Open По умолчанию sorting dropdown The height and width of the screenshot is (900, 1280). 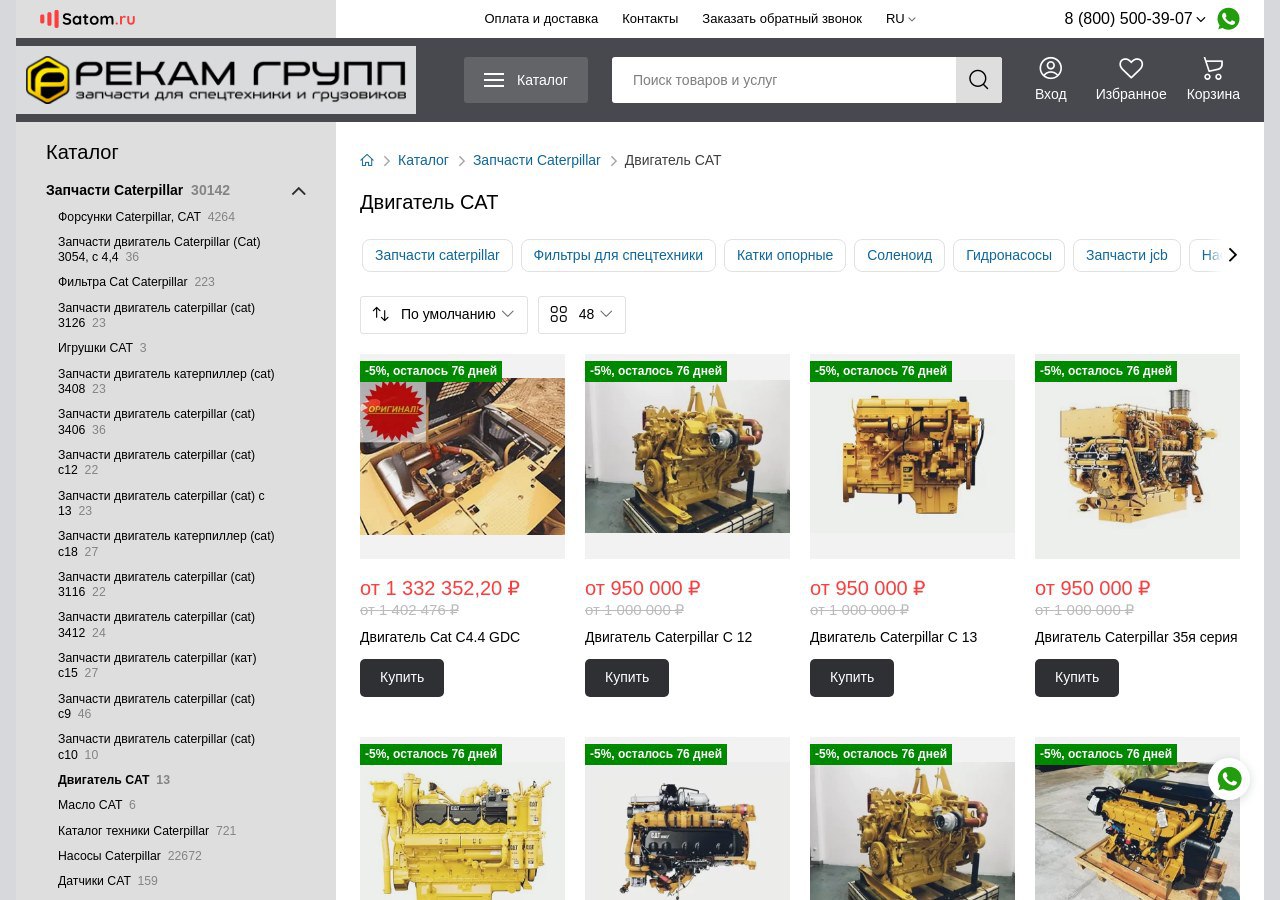pos(444,314)
